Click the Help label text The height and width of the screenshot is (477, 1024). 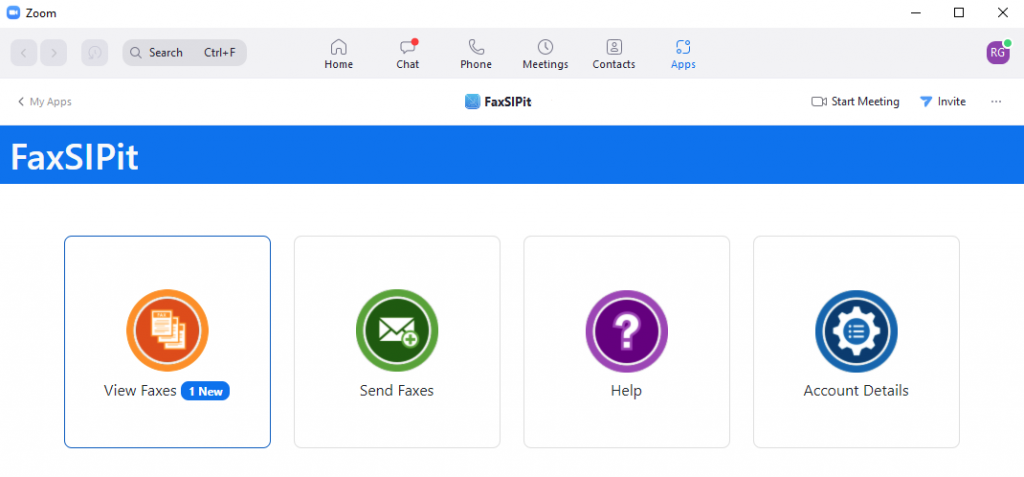[626, 391]
